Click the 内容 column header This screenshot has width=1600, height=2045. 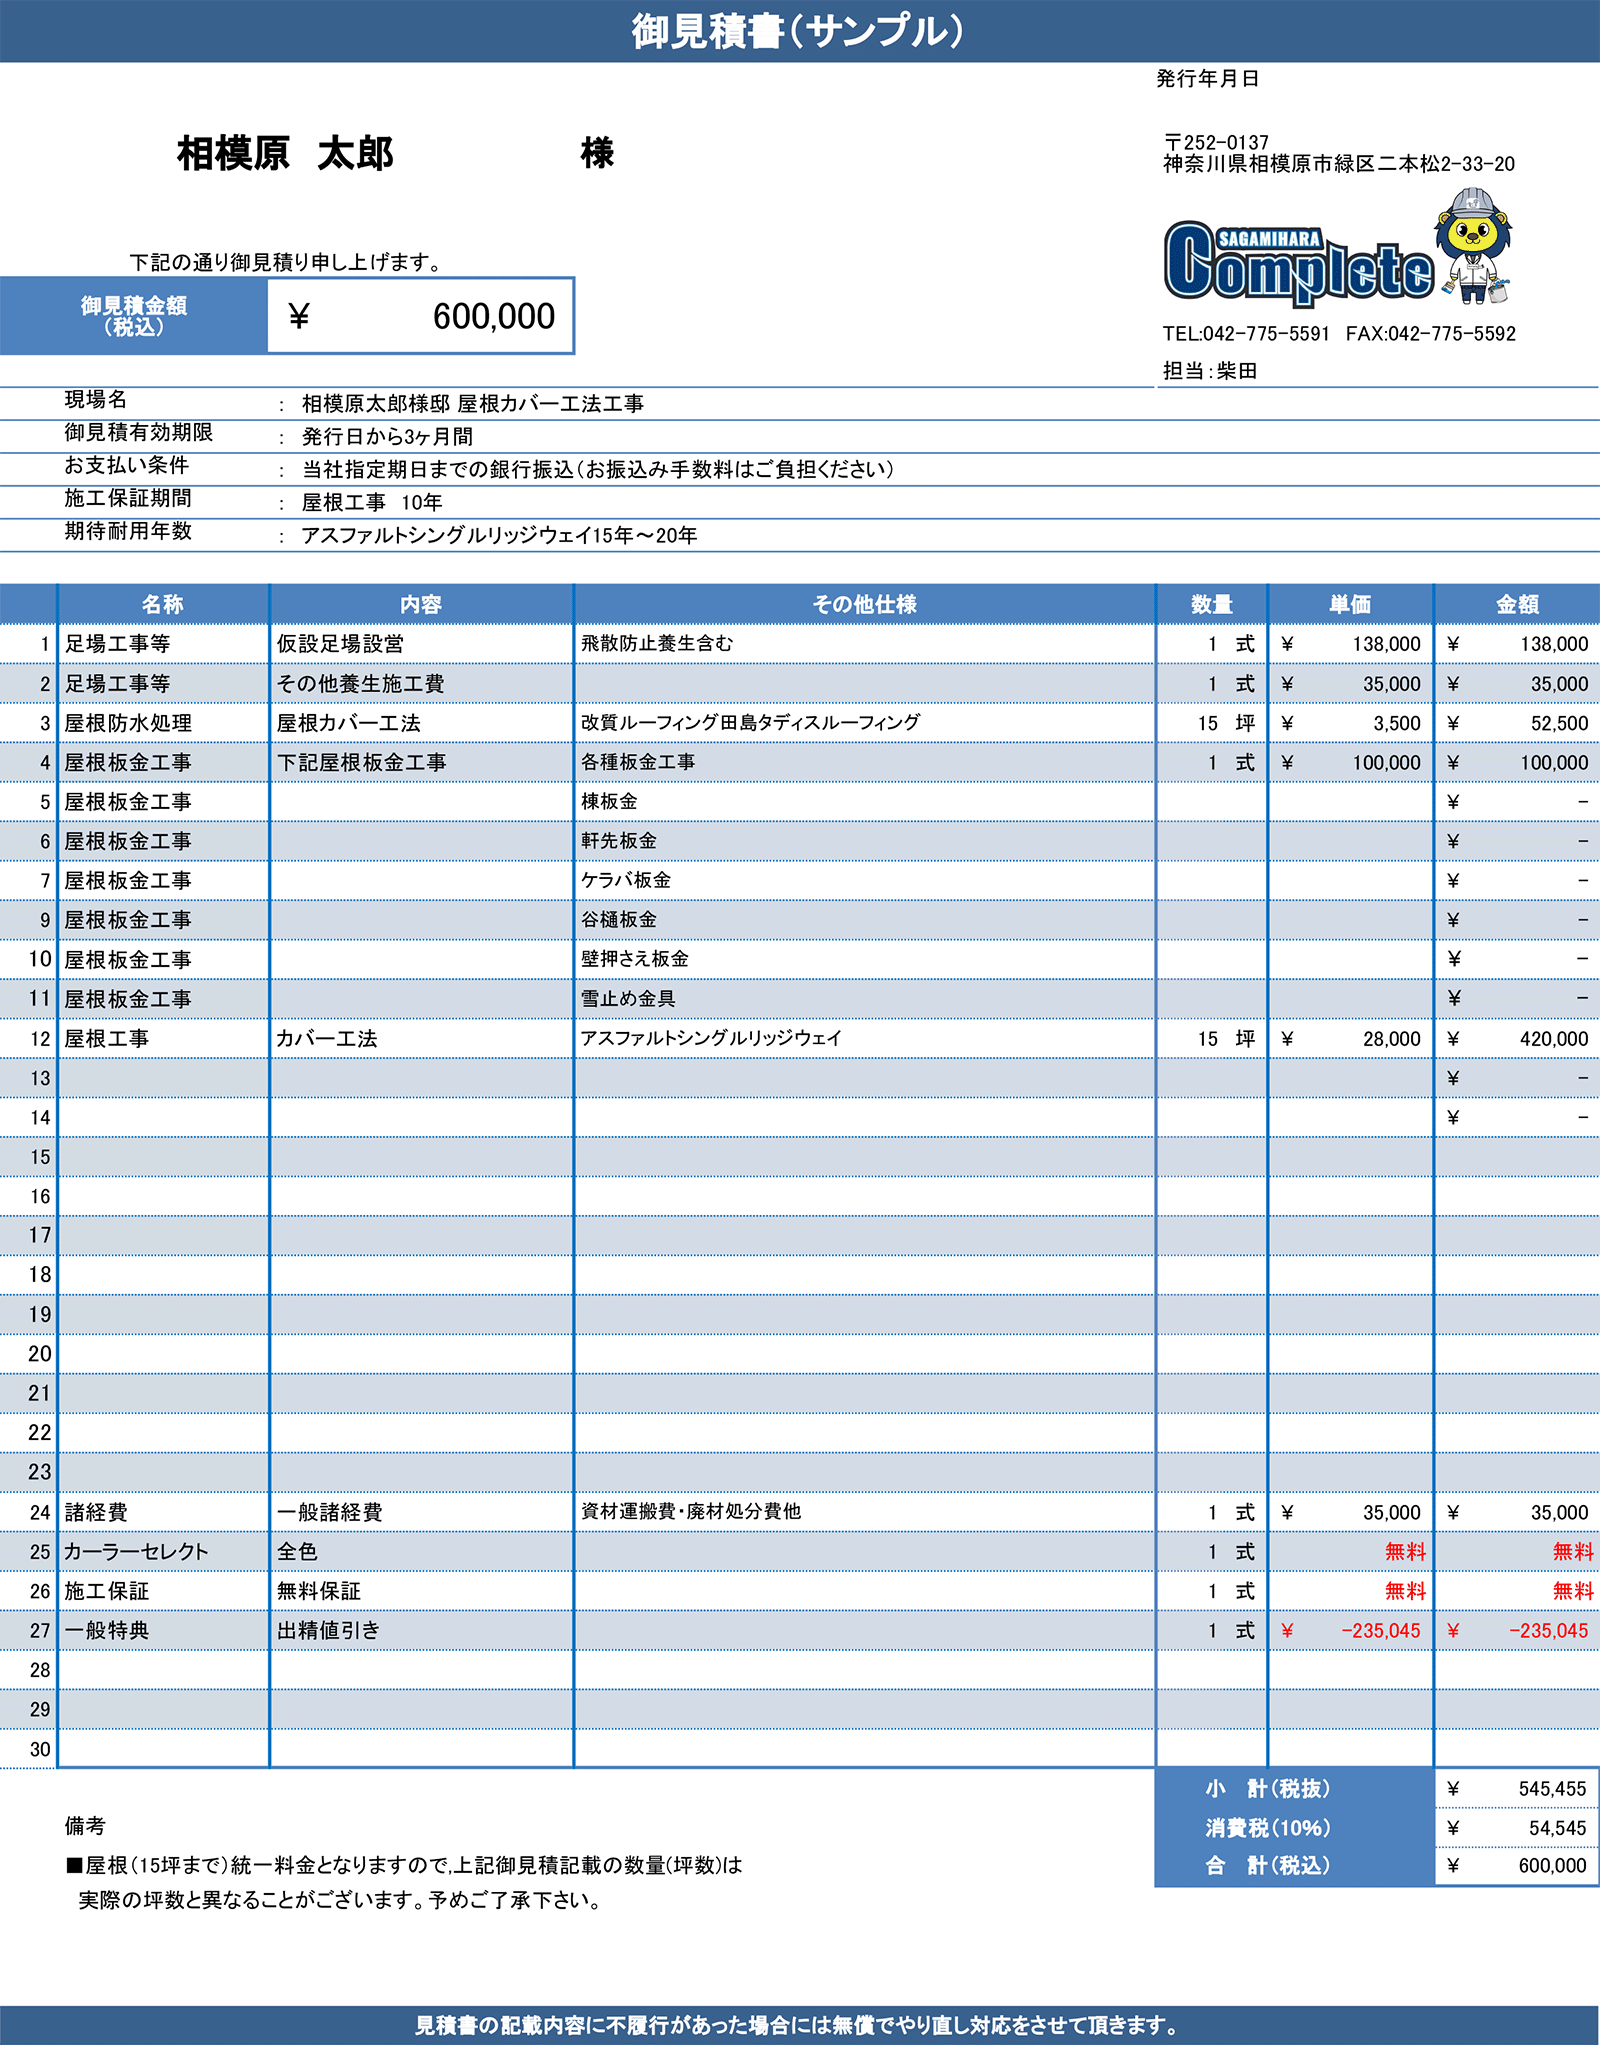click(421, 604)
